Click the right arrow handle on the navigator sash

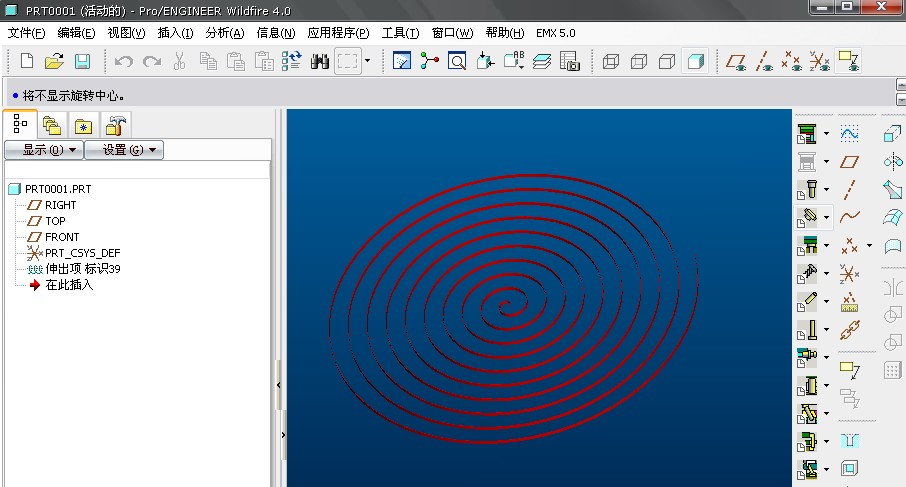click(284, 435)
